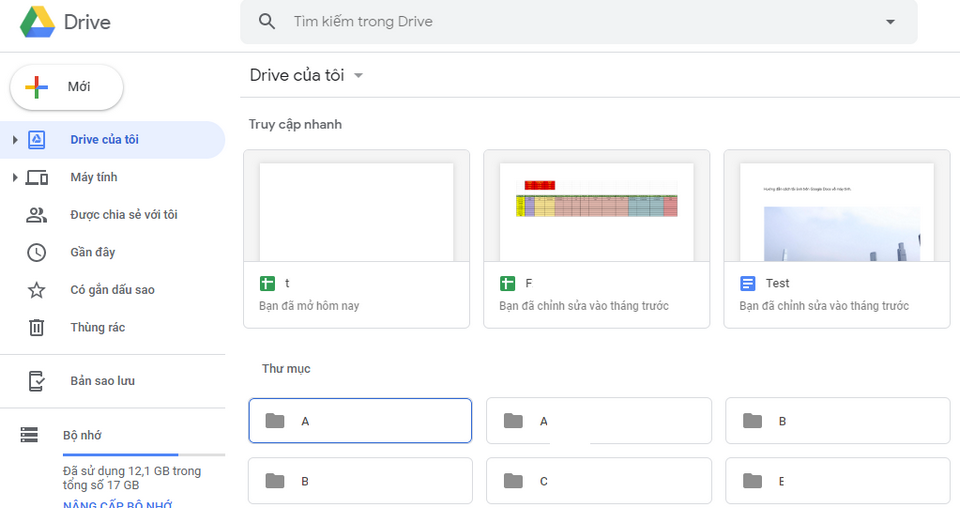This screenshot has width=960, height=508.
Task: Click the search magnifier icon
Action: pos(267,21)
